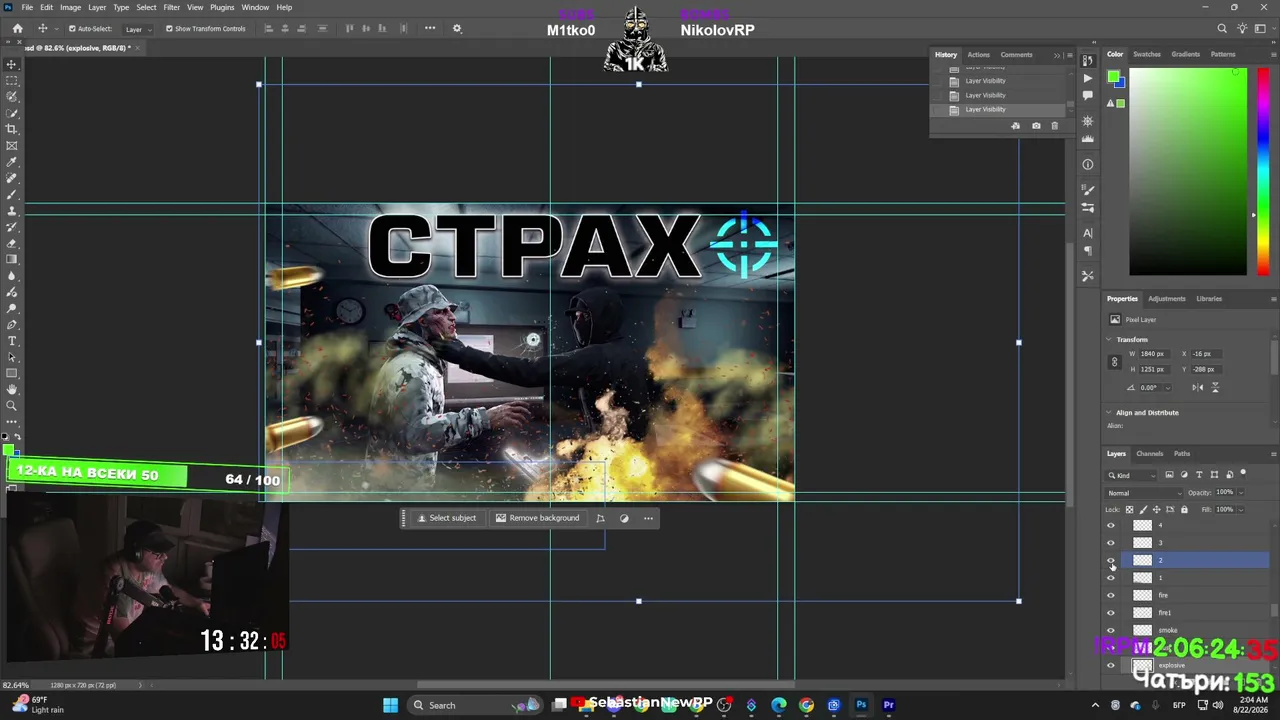Open the Image menu
The width and height of the screenshot is (1280, 720).
tap(70, 7)
